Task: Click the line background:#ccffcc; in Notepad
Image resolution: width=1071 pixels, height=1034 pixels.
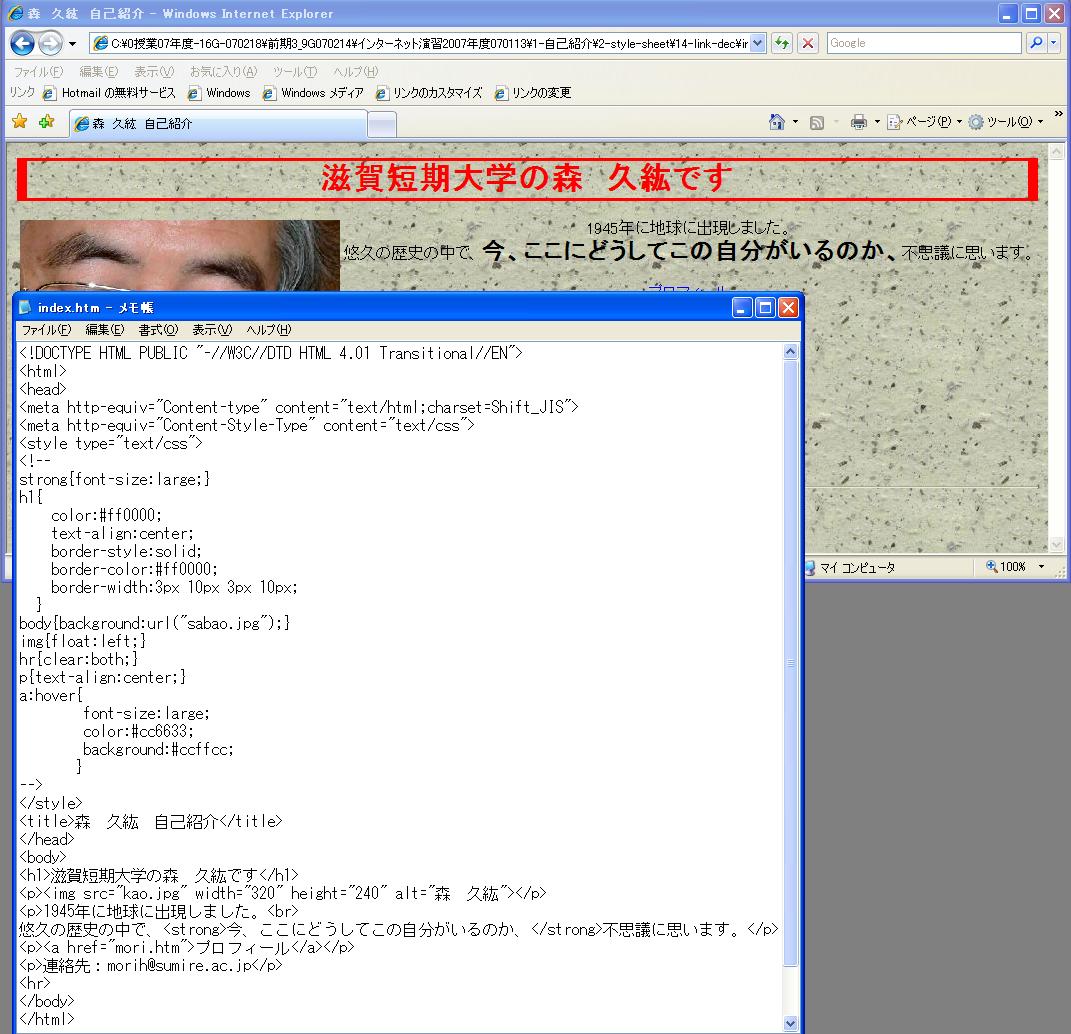Action: pos(158,749)
